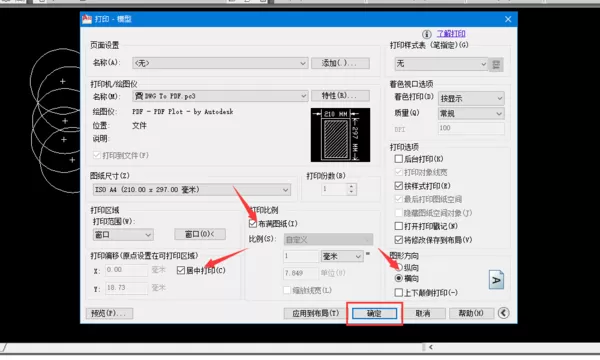Click the horizontal scrollbar left arrow below the dialog
This screenshot has width=600, height=360.
[x=431, y=347]
